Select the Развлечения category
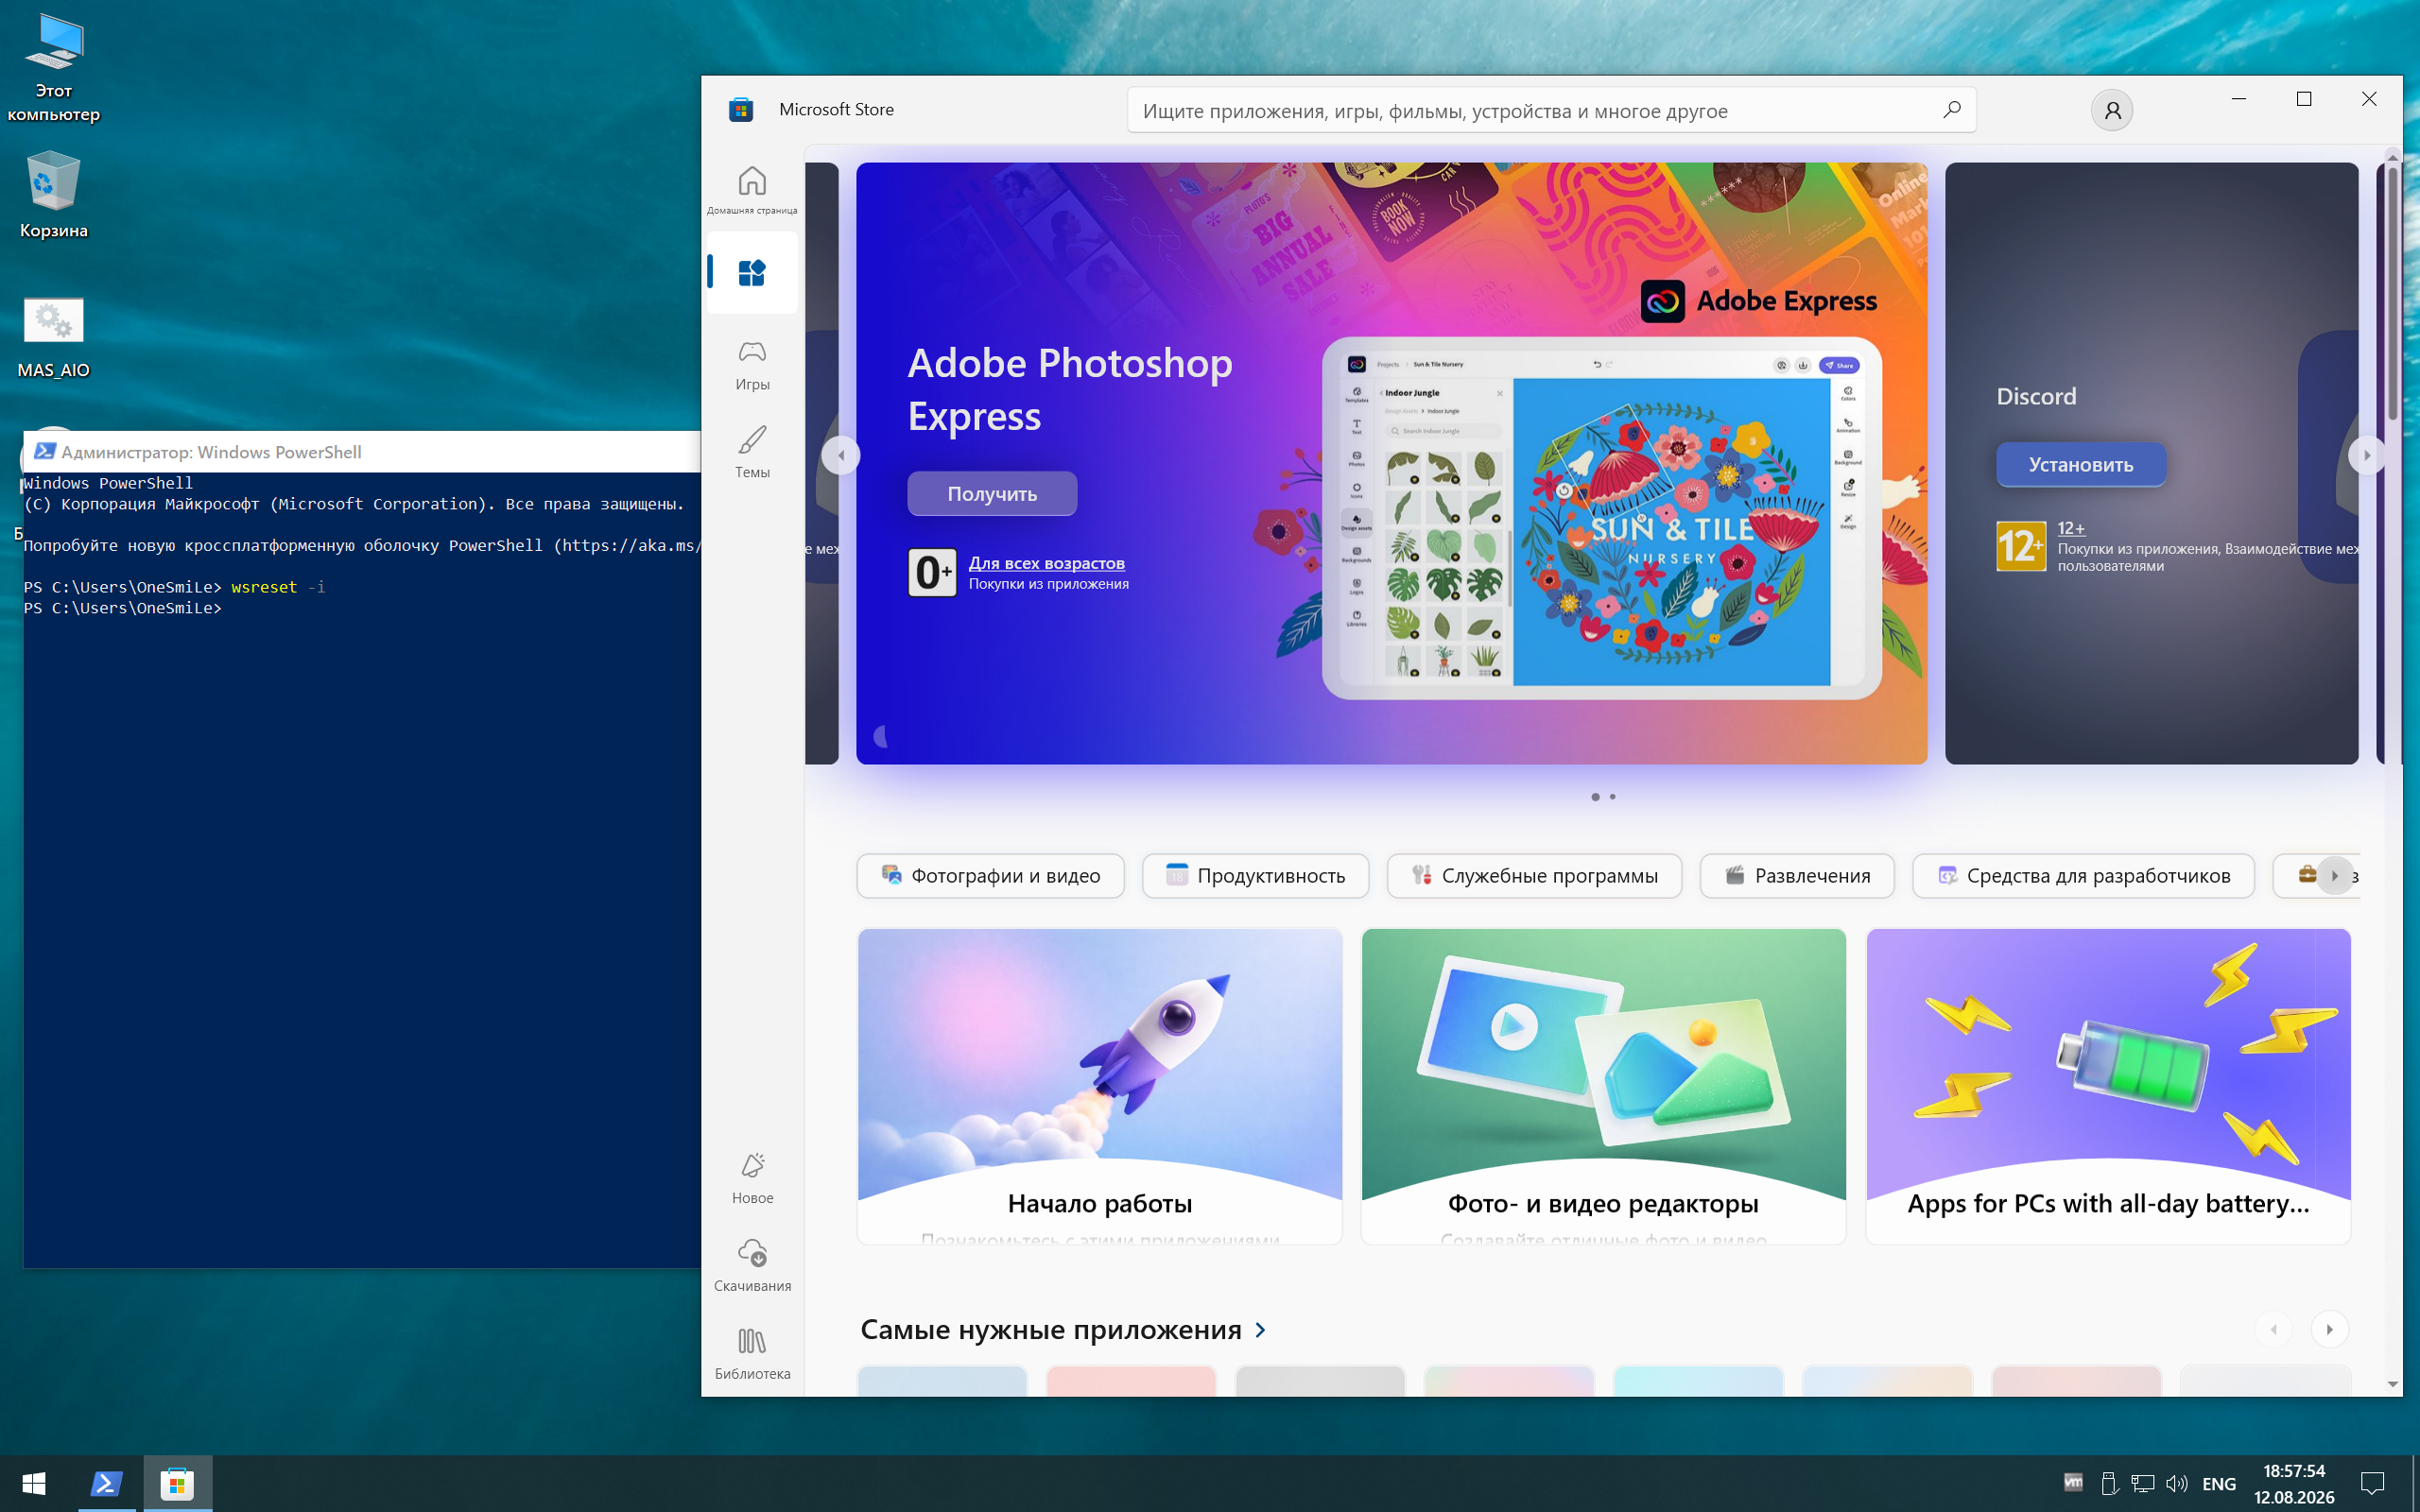Viewport: 2420px width, 1512px height. pos(1797,876)
